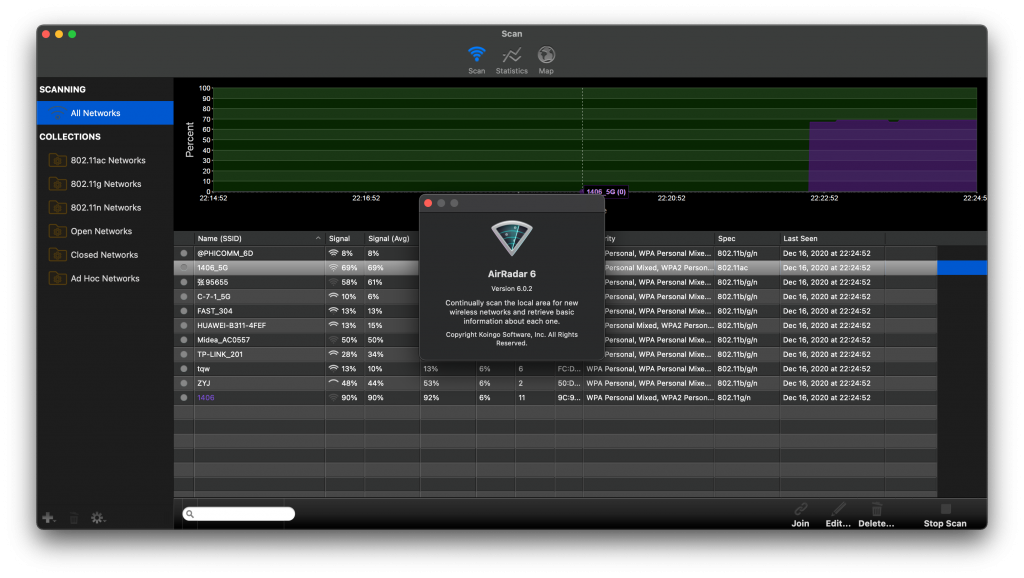Click signal icon in 1406 row

(x=334, y=398)
